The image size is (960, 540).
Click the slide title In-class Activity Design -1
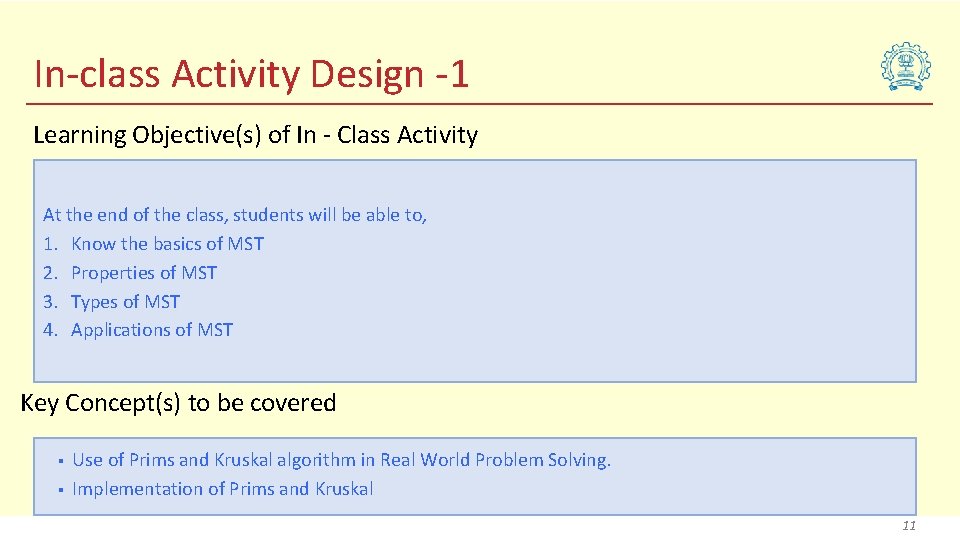(x=251, y=74)
